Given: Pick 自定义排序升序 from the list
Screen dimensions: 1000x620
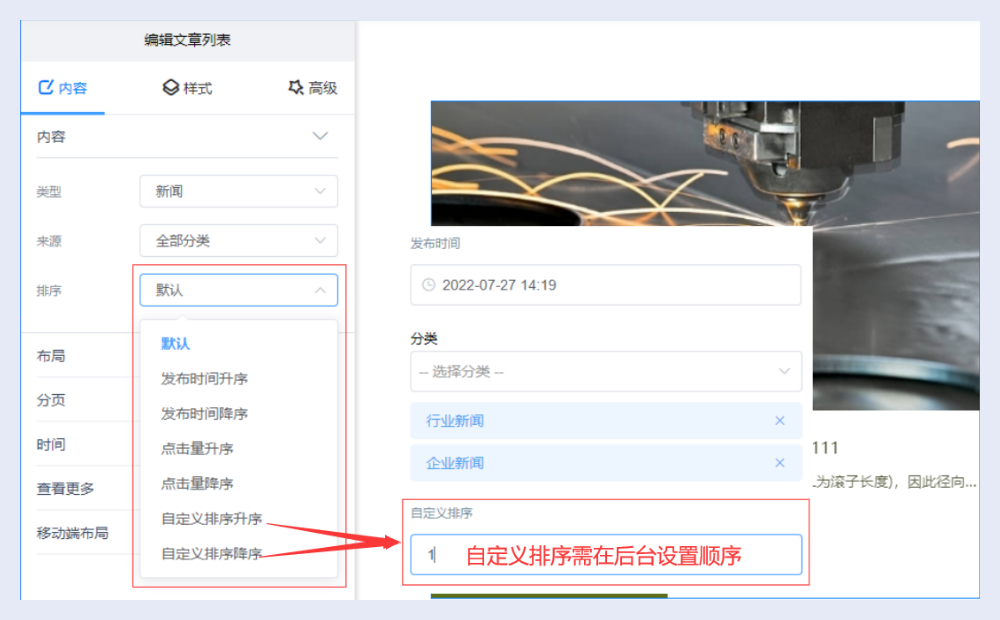Looking at the screenshot, I should click(211, 518).
